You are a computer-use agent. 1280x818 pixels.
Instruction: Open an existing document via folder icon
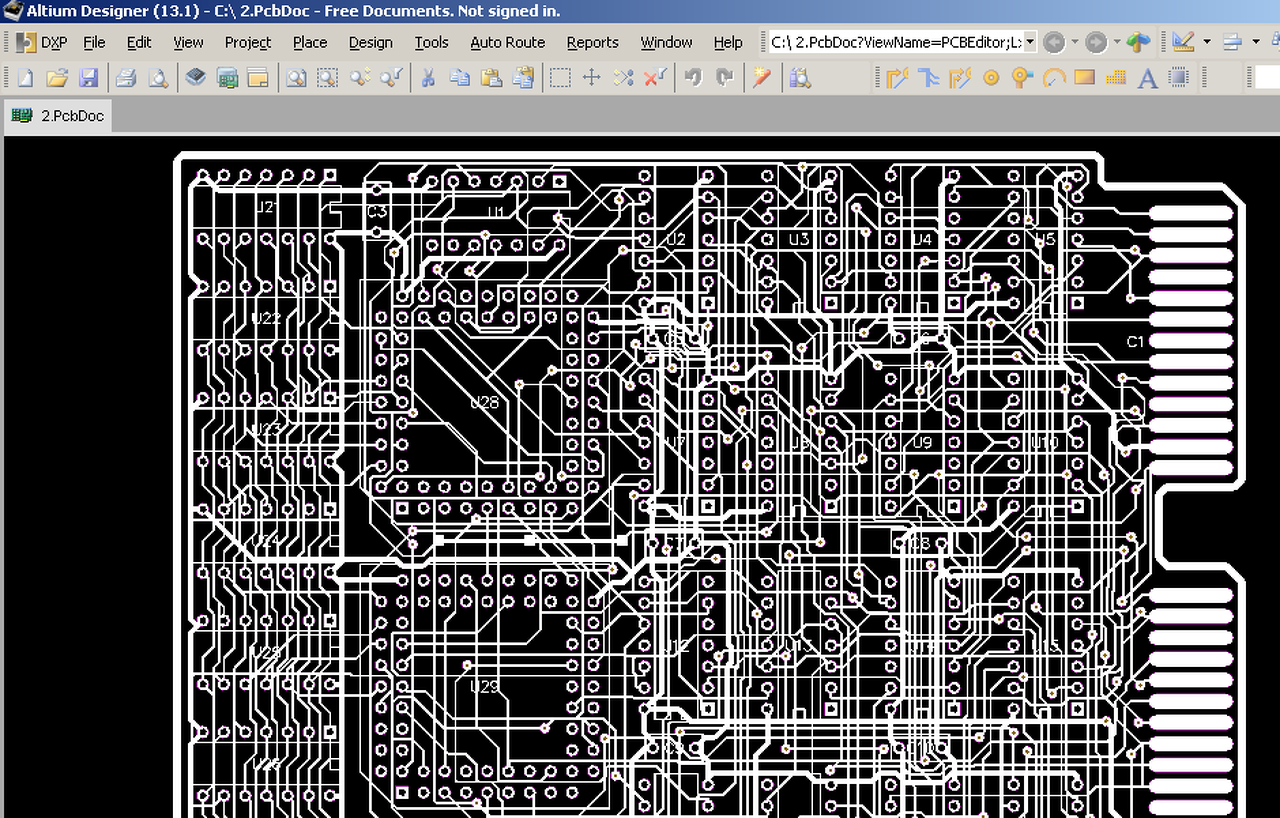pyautogui.click(x=57, y=77)
